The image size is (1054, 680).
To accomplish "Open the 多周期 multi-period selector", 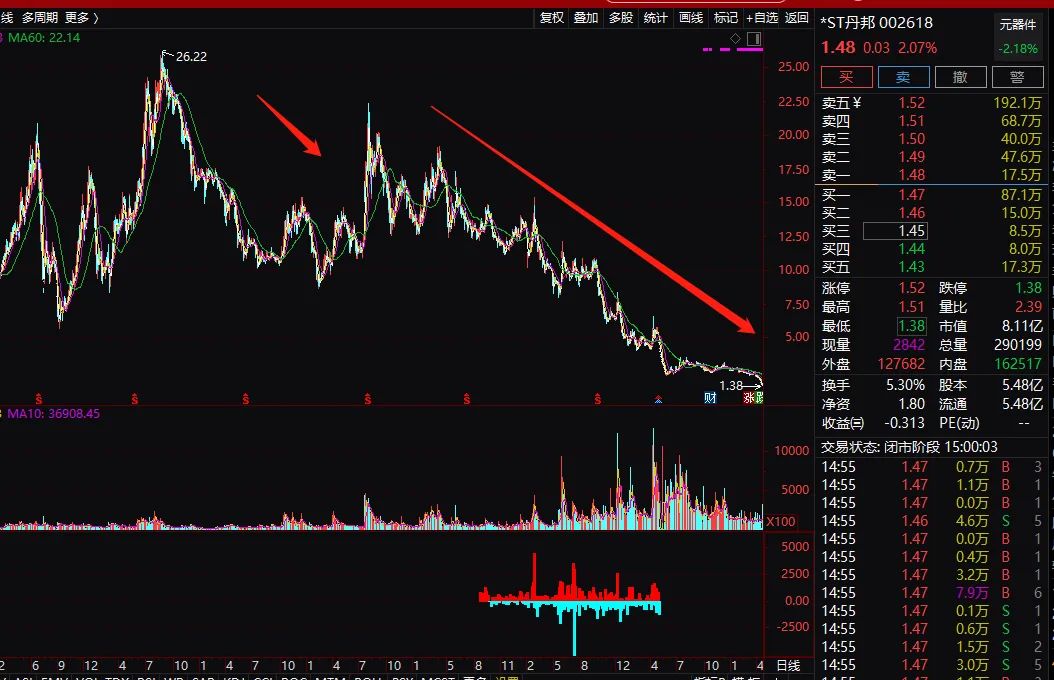I will 40,17.
